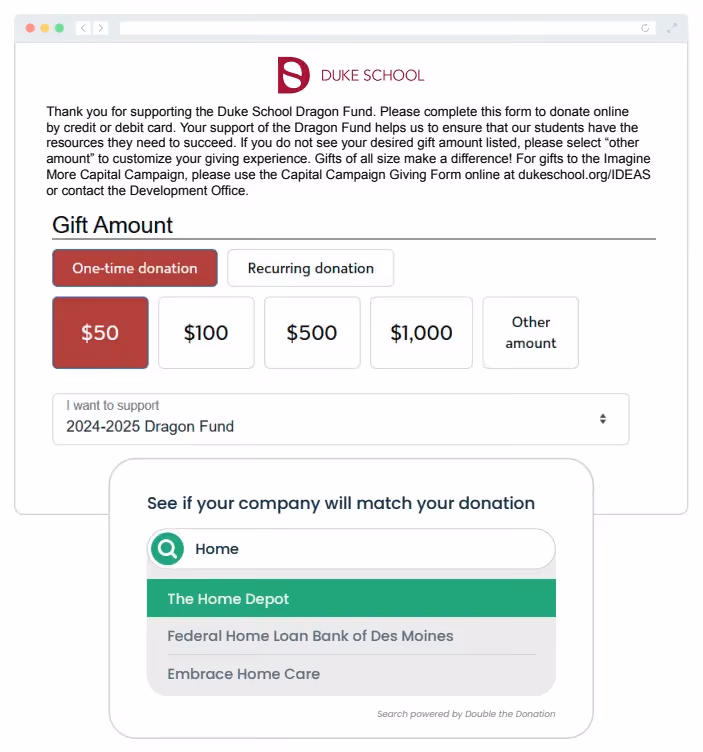Viewport: 703px width, 752px height.
Task: Choose Embrace Home Care from results
Action: pos(351,674)
